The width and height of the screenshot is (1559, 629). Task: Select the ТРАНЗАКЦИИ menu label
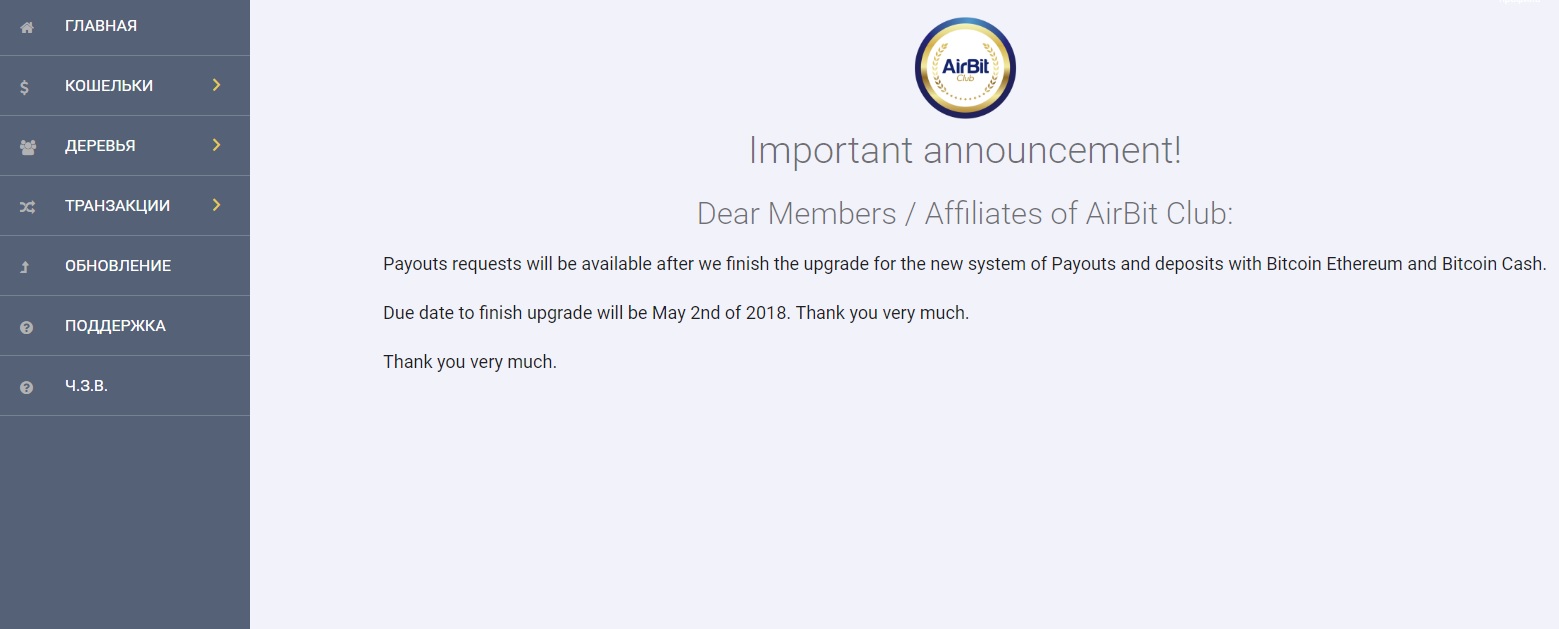click(x=117, y=206)
